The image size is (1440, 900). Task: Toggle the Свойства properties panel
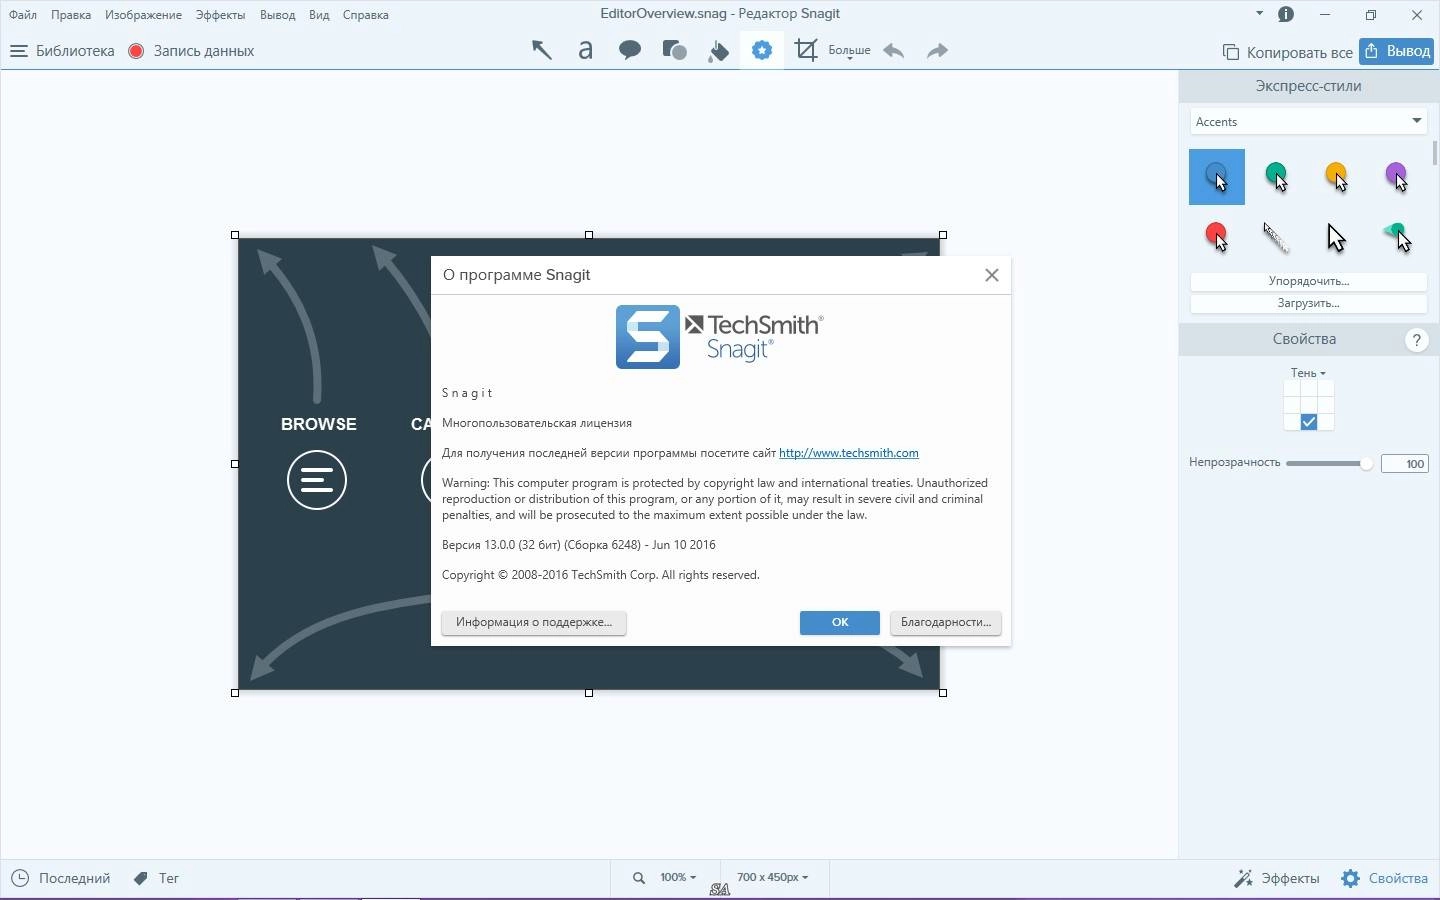pos(1385,878)
